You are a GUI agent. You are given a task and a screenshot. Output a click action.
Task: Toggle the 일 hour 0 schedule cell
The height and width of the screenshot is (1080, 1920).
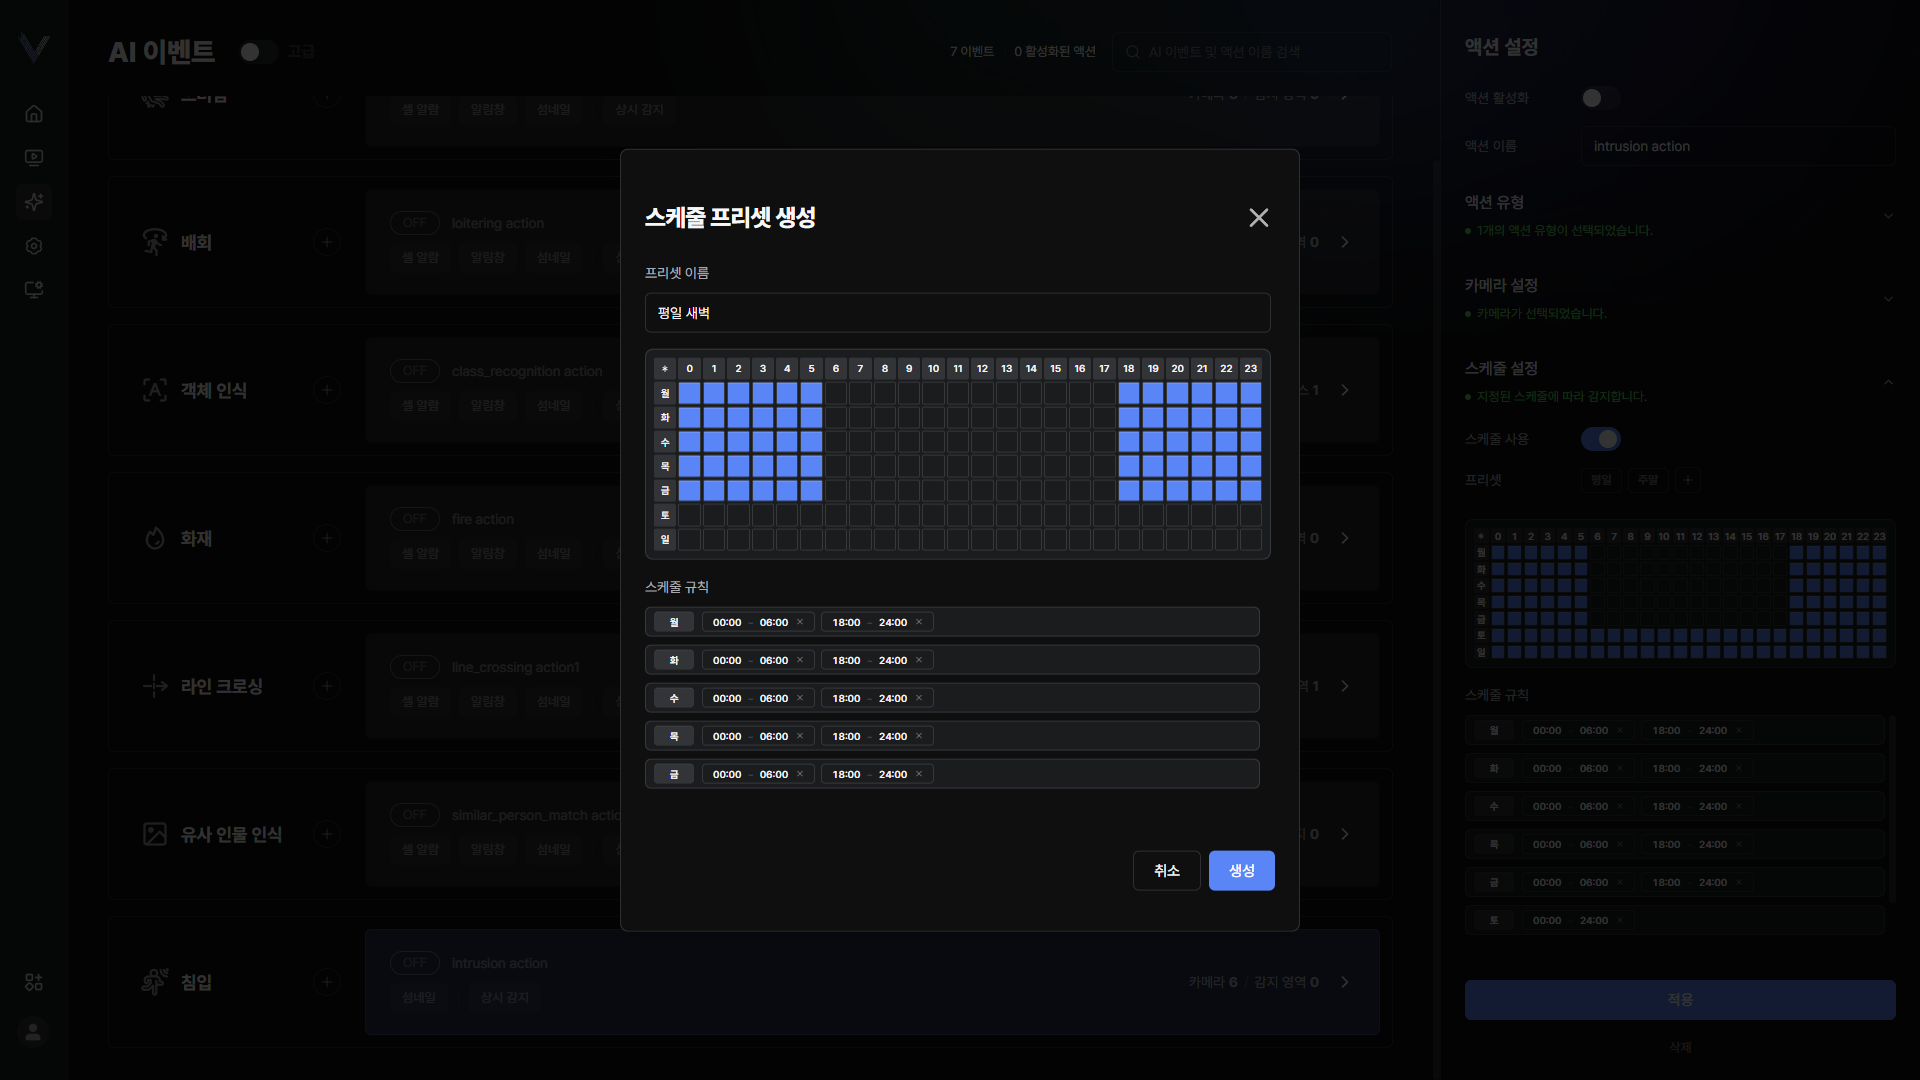[x=689, y=540]
